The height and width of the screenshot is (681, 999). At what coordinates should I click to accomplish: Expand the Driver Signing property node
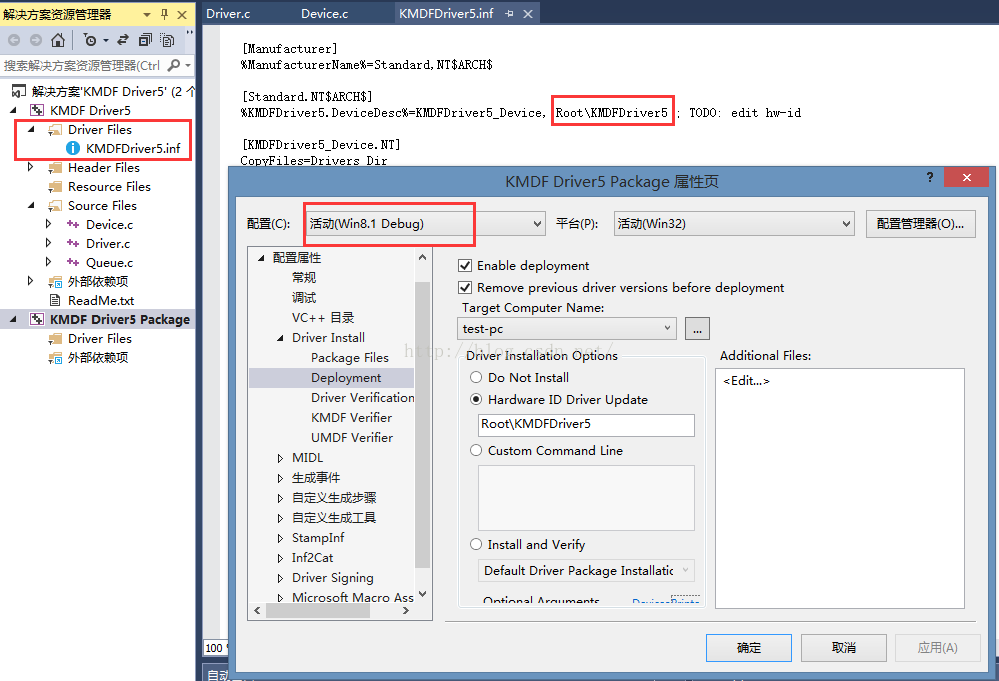pos(280,578)
